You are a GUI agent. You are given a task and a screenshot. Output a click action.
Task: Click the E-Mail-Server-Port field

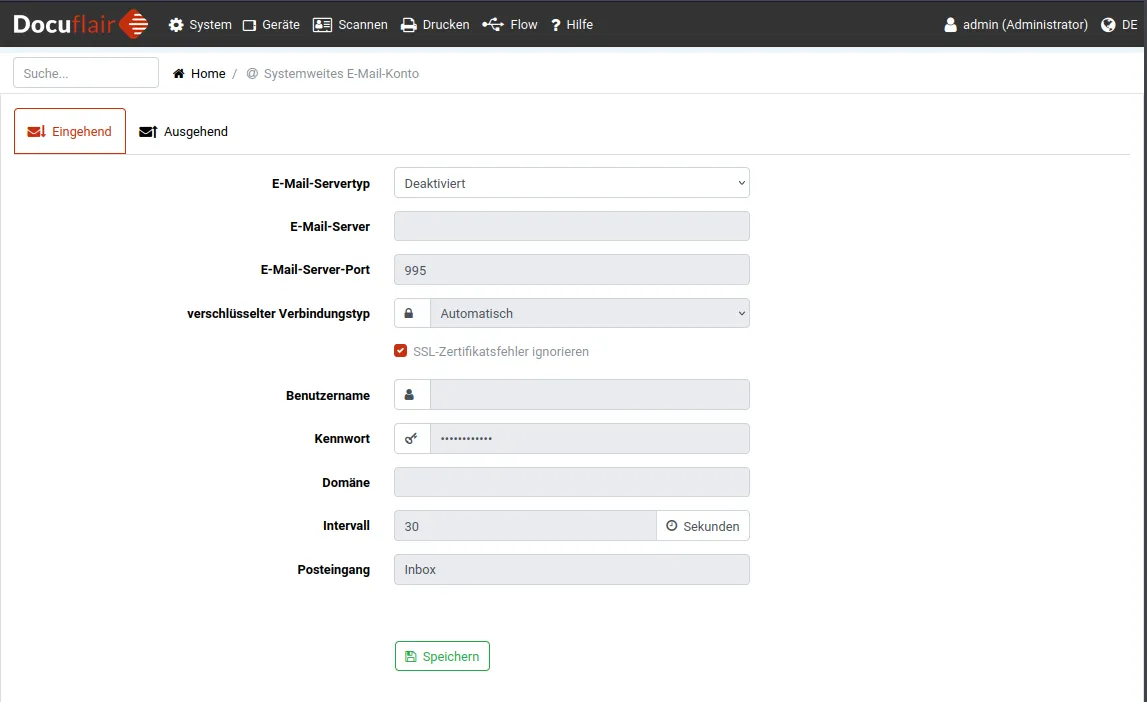571,270
